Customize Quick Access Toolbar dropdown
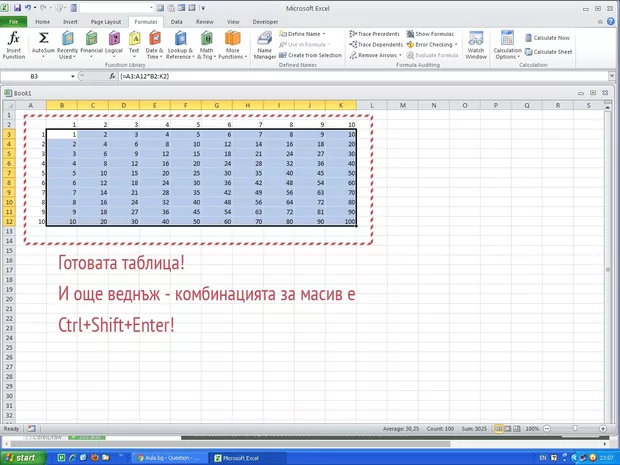This screenshot has width=620, height=465. click(203, 8)
